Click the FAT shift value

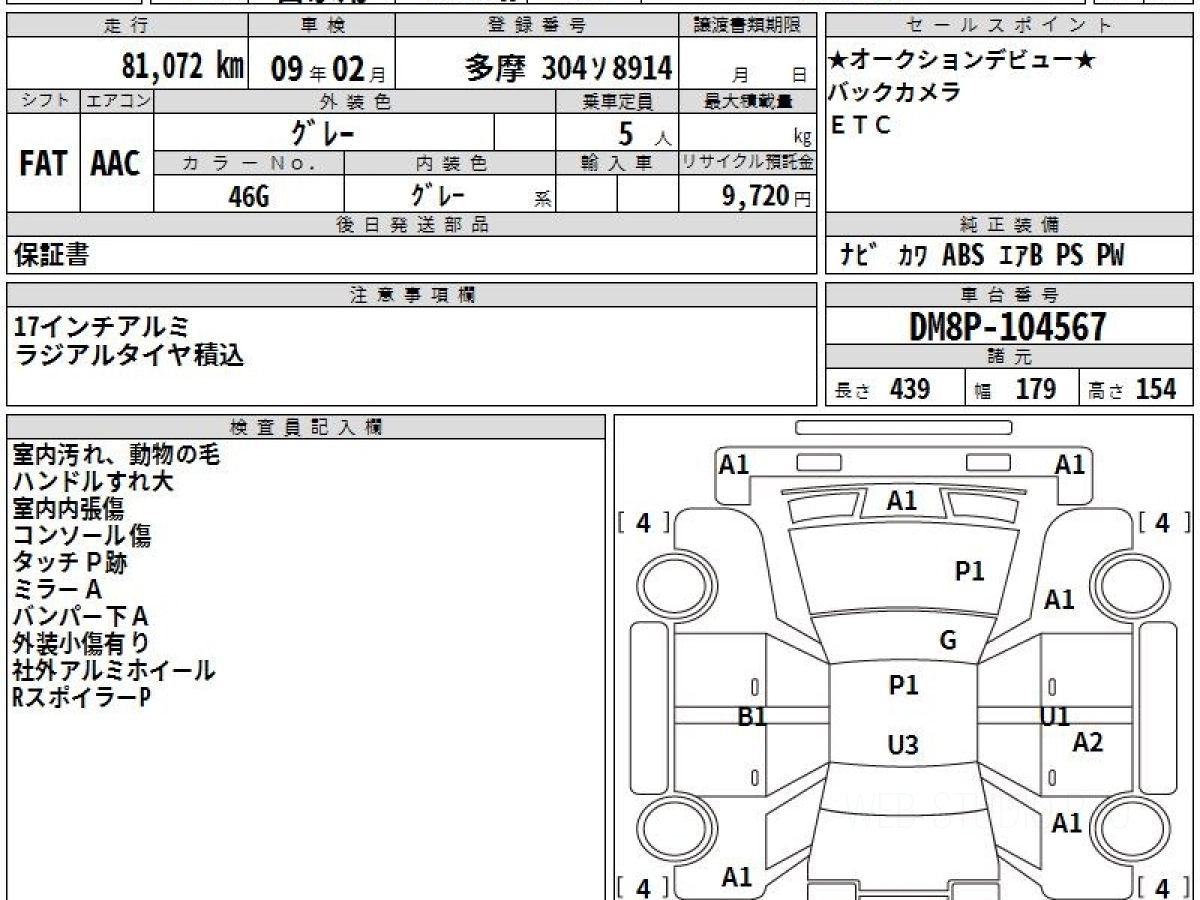click(43, 164)
